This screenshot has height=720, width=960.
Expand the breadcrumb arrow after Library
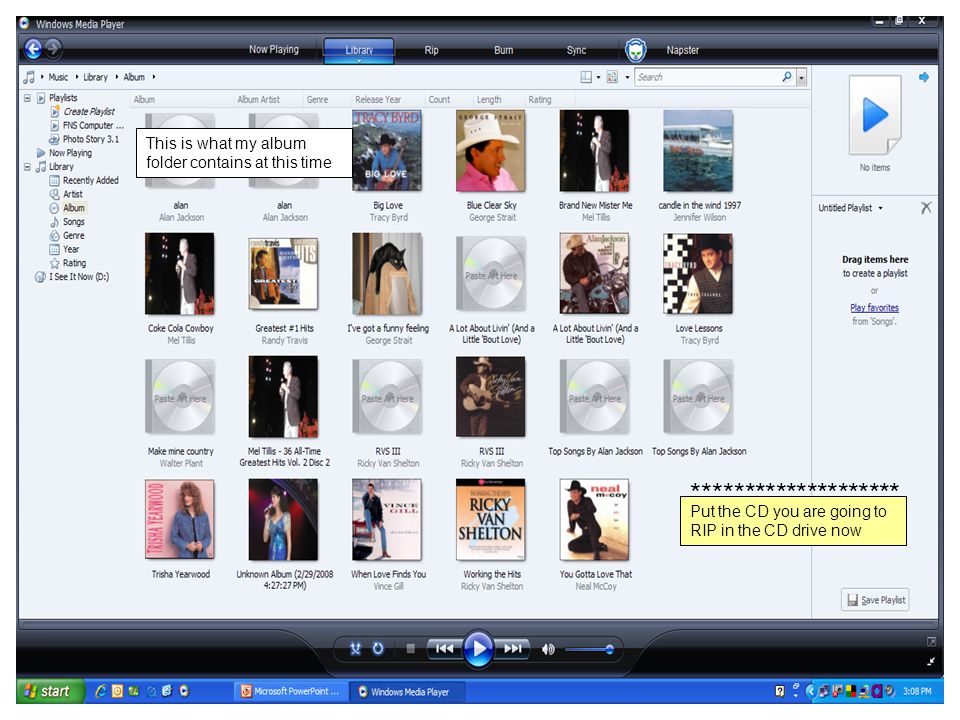click(117, 77)
